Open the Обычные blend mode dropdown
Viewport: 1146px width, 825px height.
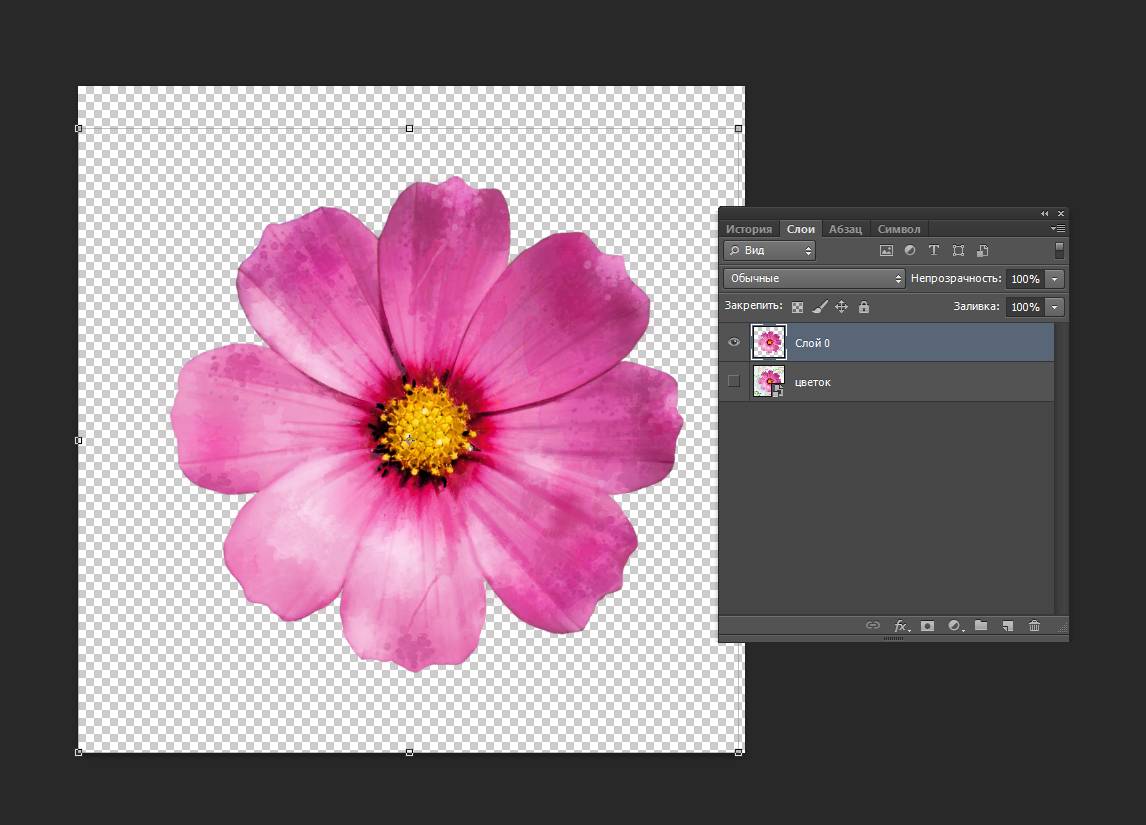coord(814,278)
